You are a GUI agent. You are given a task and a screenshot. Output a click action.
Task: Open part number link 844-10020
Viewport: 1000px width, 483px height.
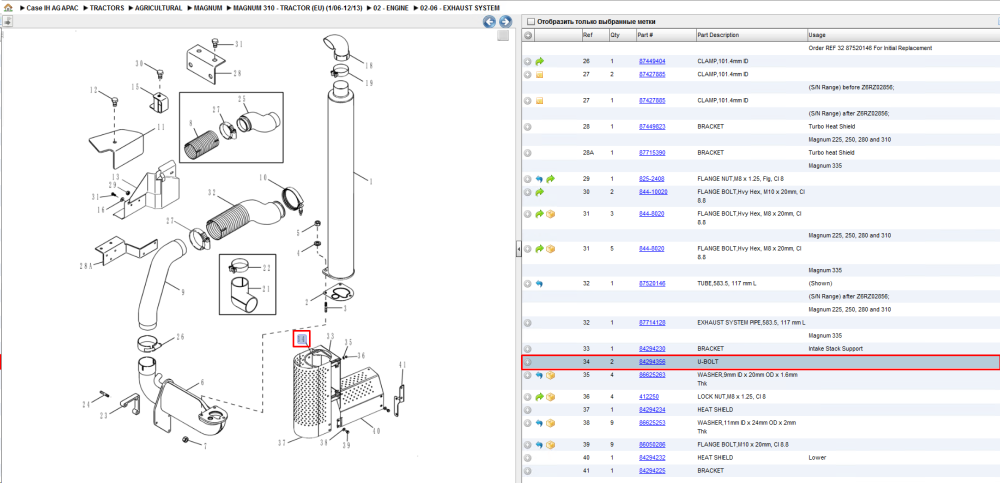tap(653, 192)
